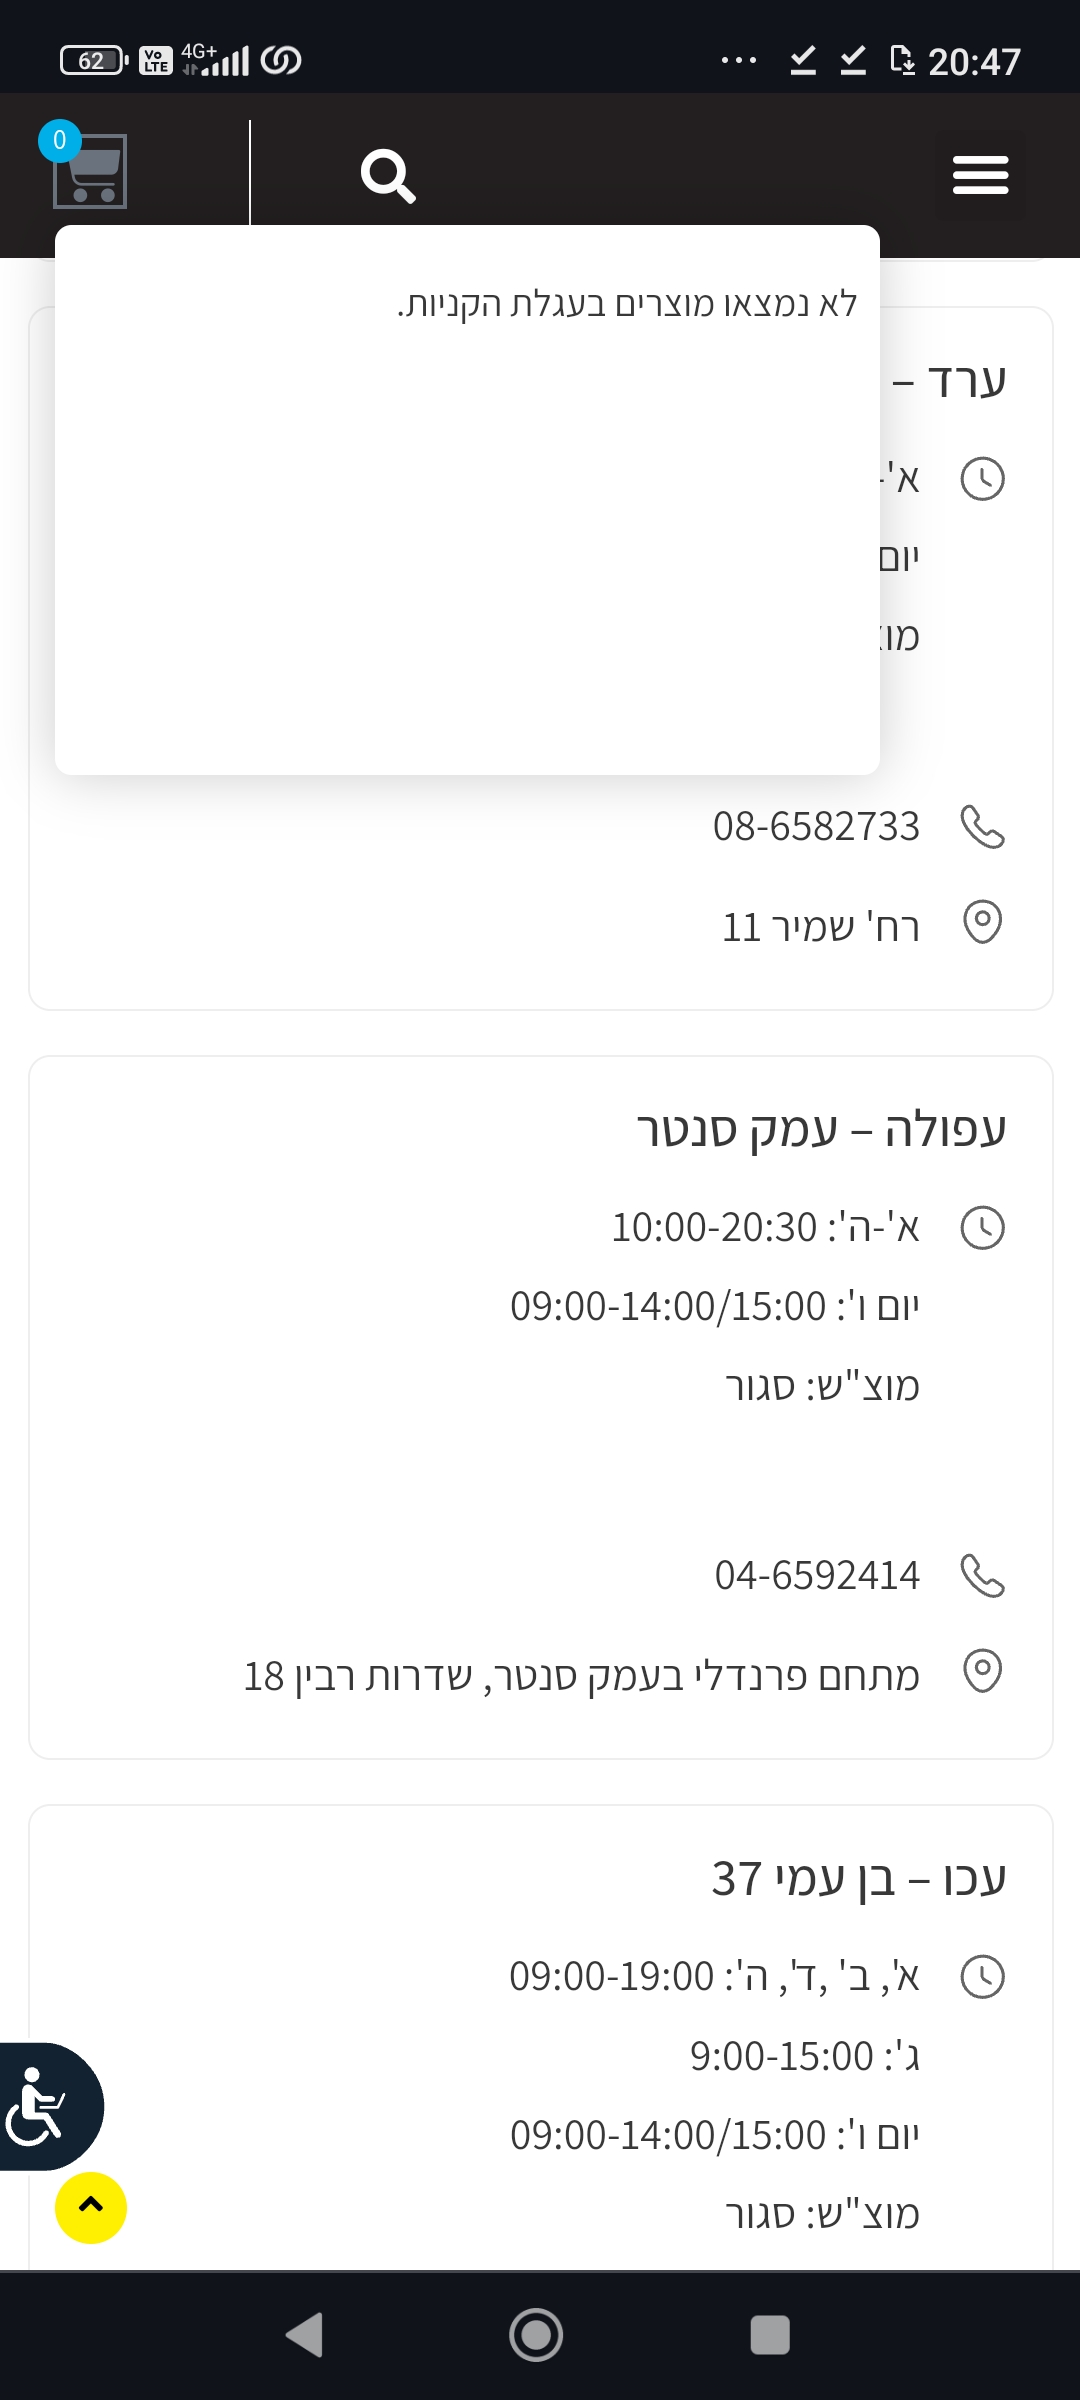Open the hamburger navigation menu
This screenshot has width=1080, height=2400.
(980, 175)
